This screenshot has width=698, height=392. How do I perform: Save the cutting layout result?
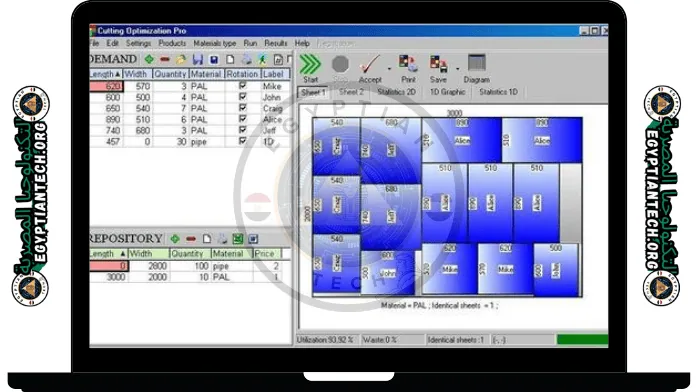438,69
